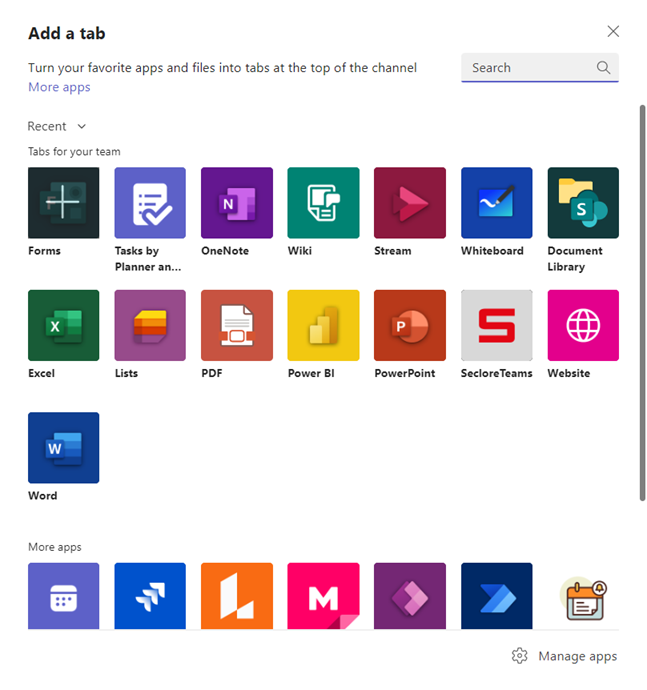Screen dimensions: 647x690
Task: Click Manage apps text link
Action: click(577, 656)
